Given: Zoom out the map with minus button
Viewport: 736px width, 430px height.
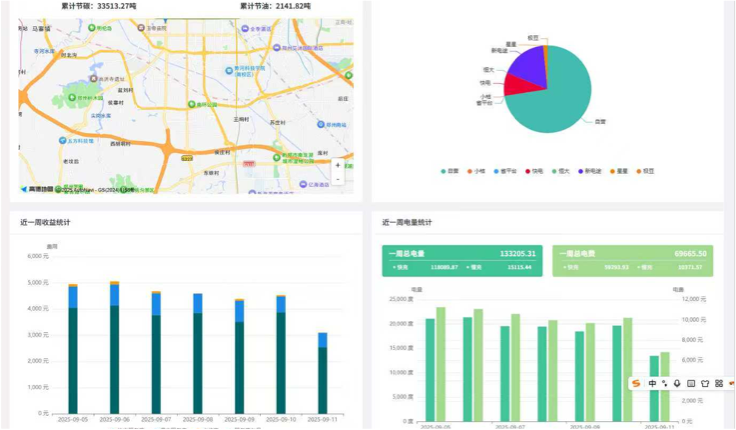Looking at the screenshot, I should [x=337, y=179].
